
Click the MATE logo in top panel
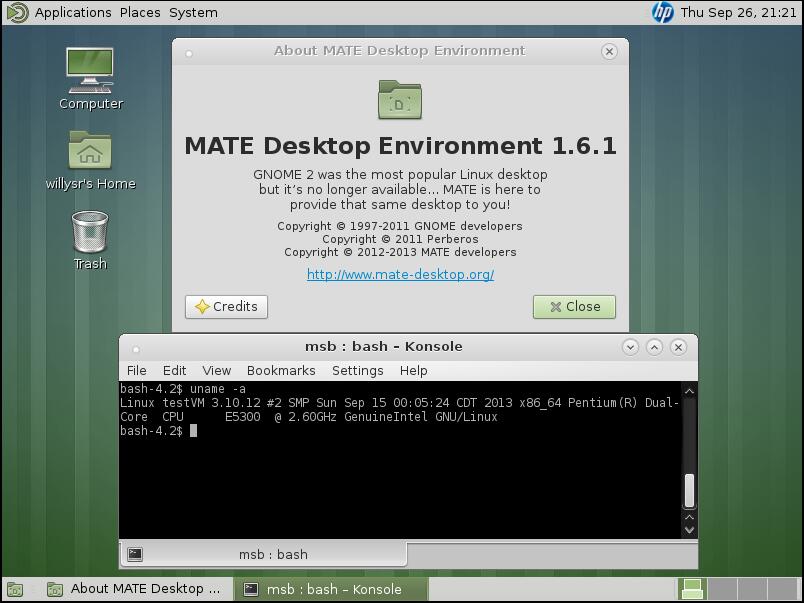(17, 12)
